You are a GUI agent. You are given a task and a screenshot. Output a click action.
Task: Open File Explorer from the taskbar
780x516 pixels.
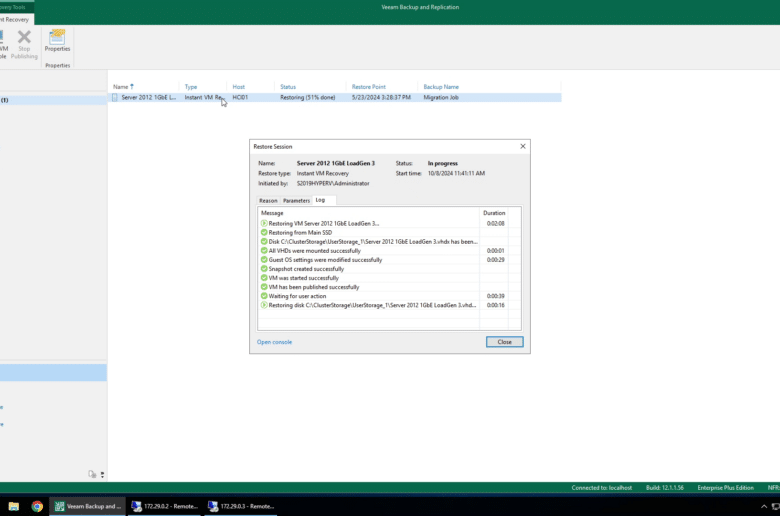pyautogui.click(x=13, y=506)
